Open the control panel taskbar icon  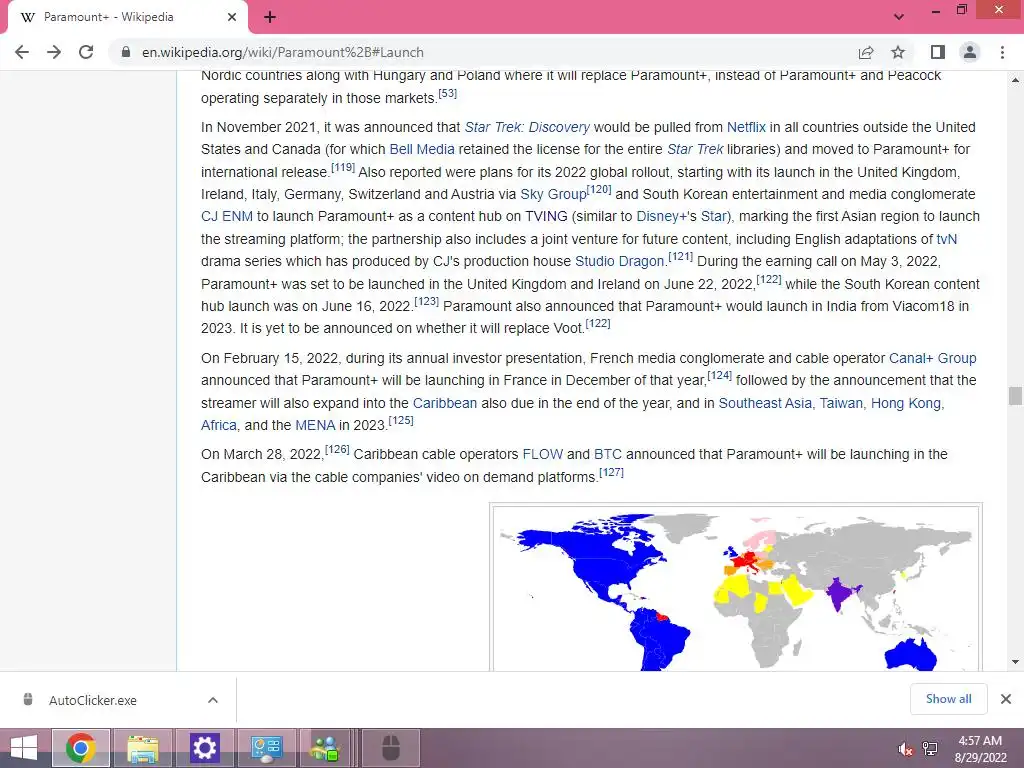(266, 748)
